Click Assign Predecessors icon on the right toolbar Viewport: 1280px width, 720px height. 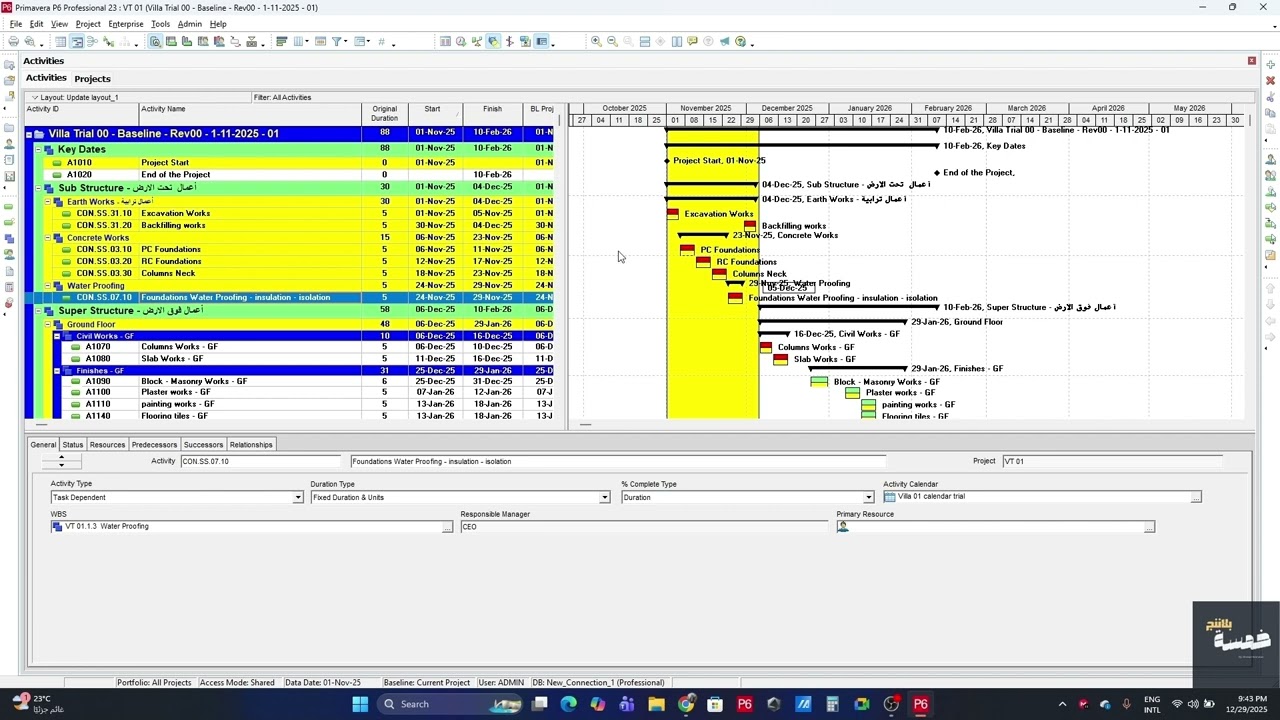1271,223
